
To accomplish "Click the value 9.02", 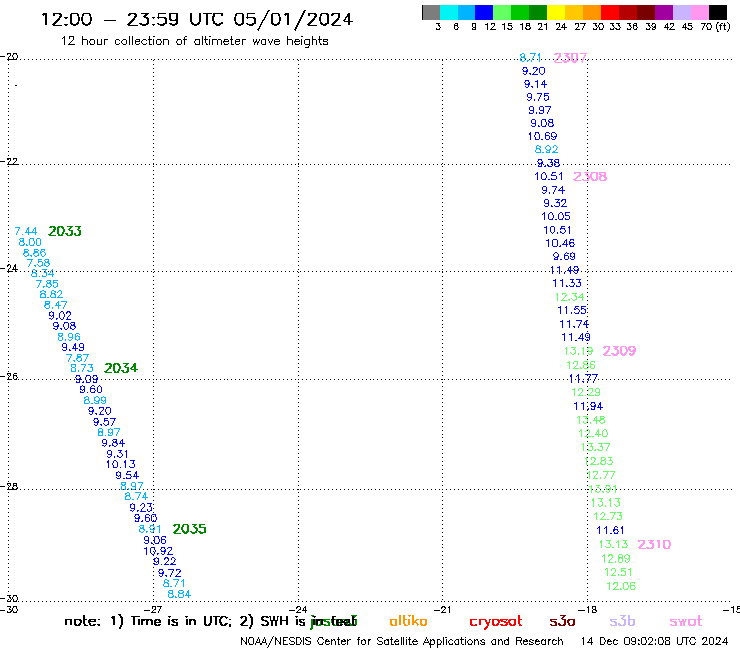I will click(x=60, y=316).
